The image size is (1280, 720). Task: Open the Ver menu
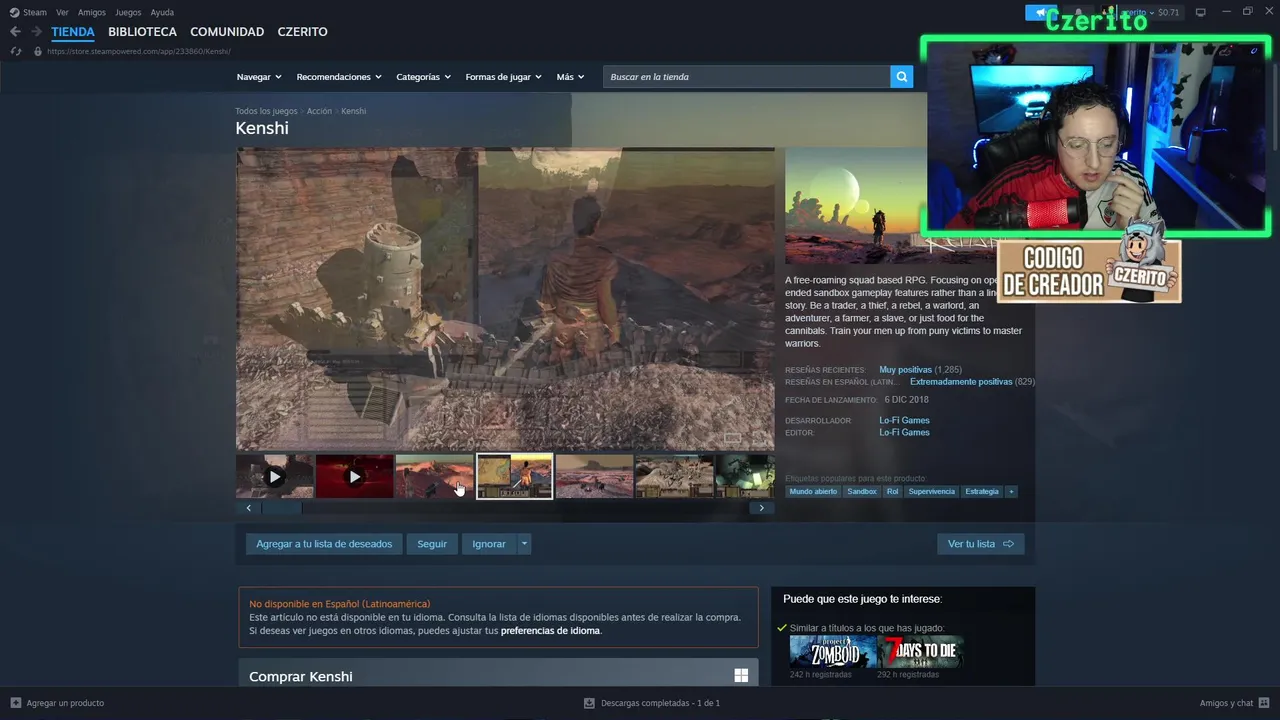pyautogui.click(x=62, y=13)
